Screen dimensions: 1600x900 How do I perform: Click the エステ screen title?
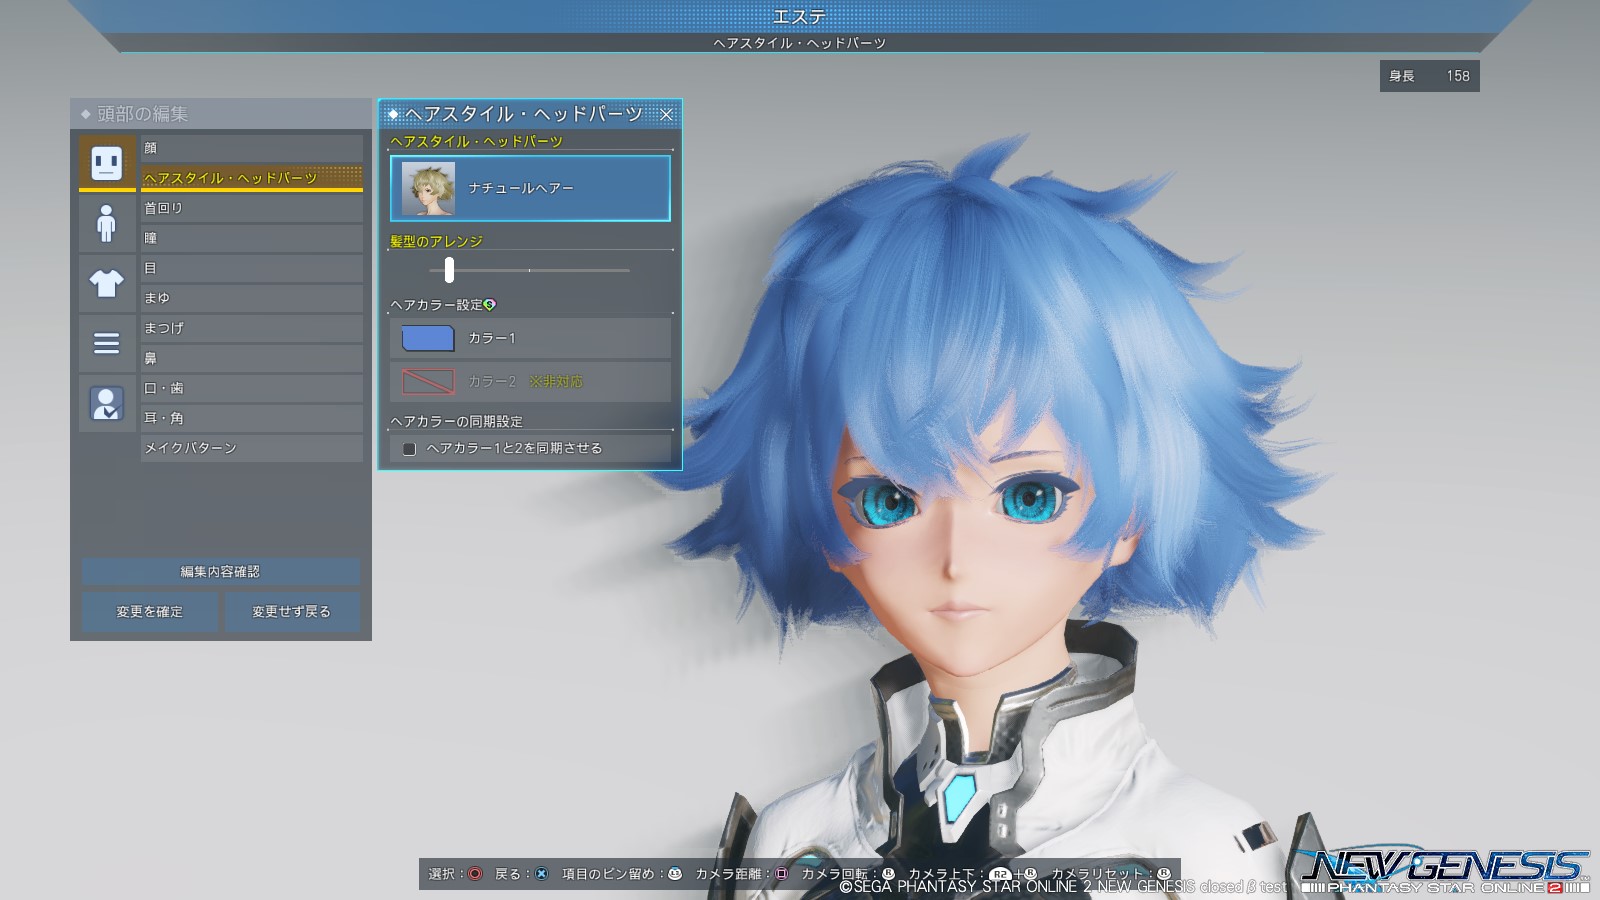pos(800,17)
